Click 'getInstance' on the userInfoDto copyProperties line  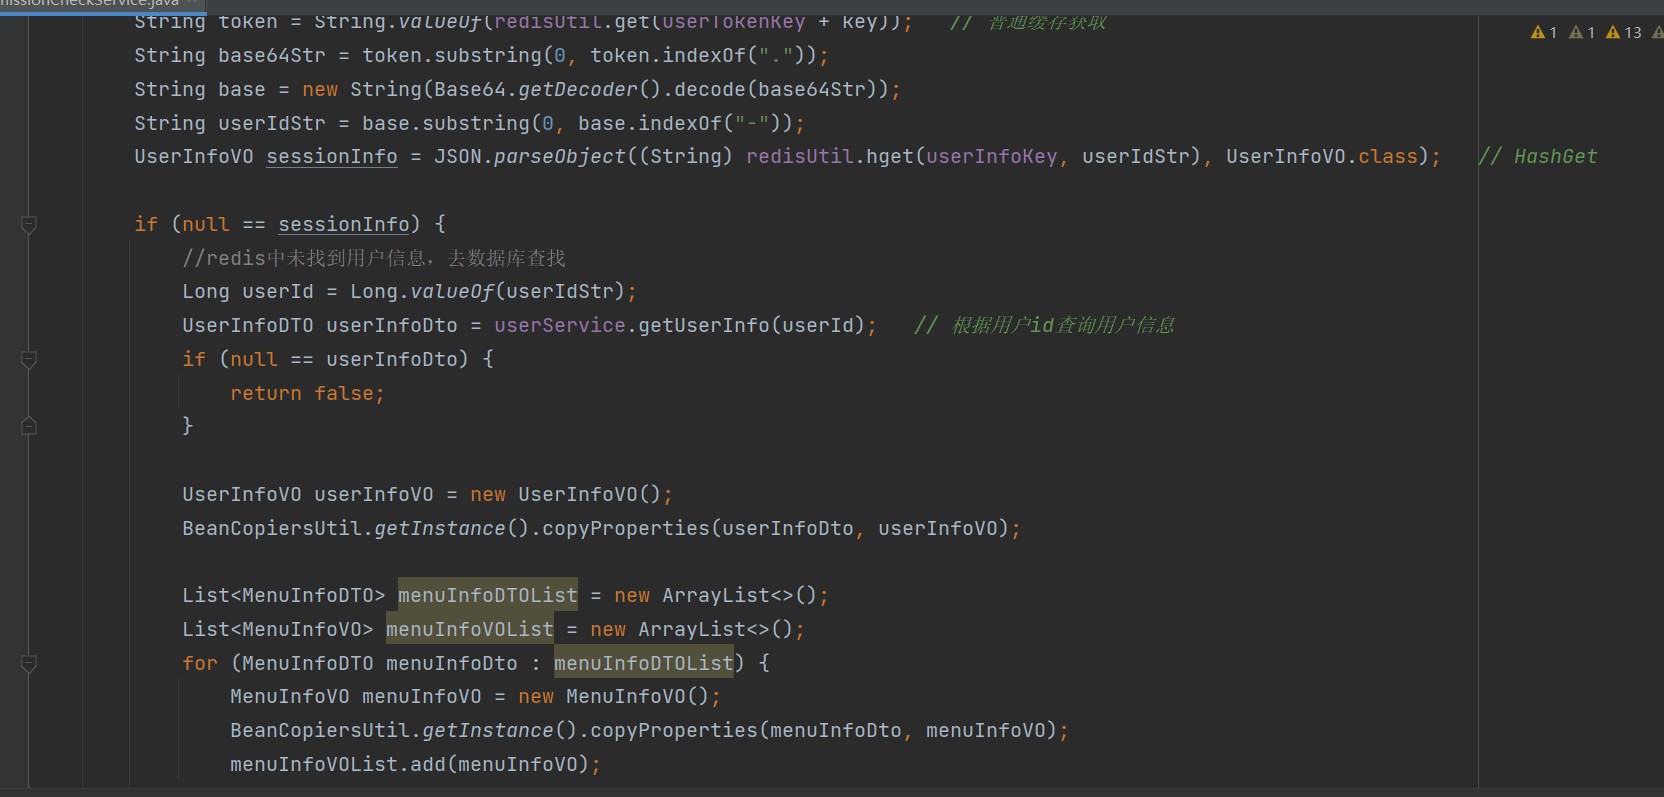(x=440, y=529)
